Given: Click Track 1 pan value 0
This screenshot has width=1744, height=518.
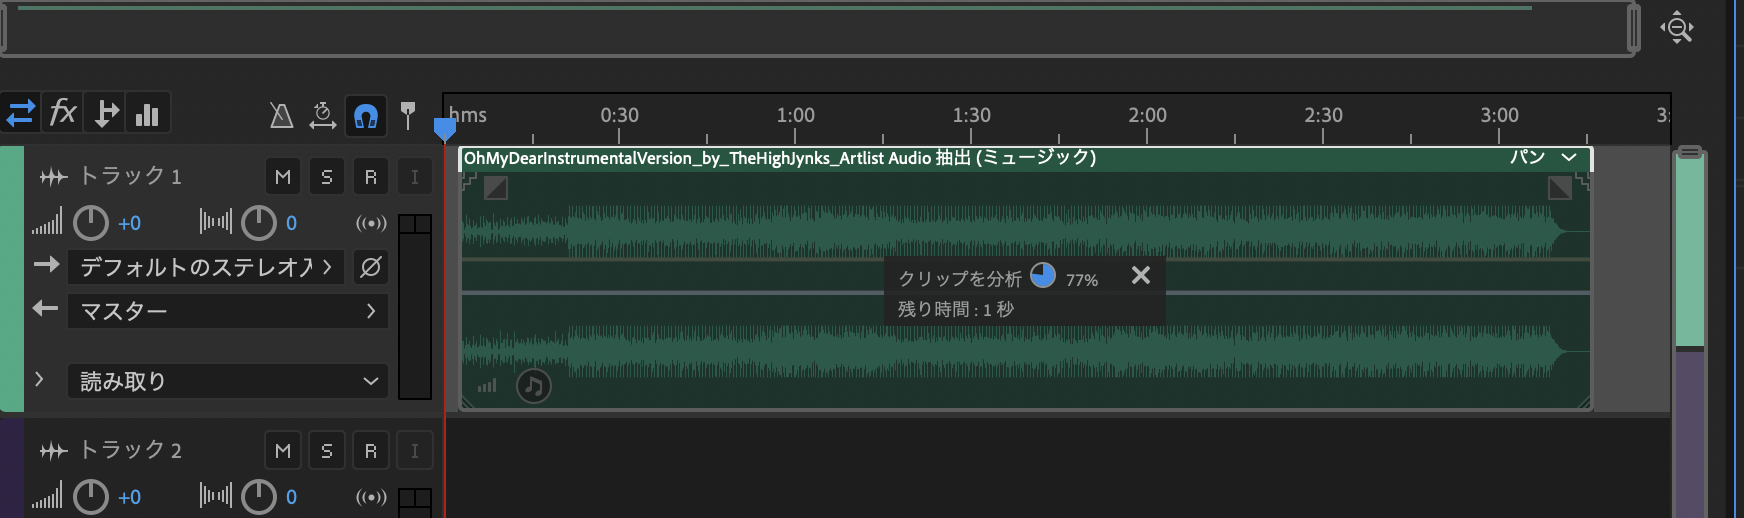Looking at the screenshot, I should point(291,223).
